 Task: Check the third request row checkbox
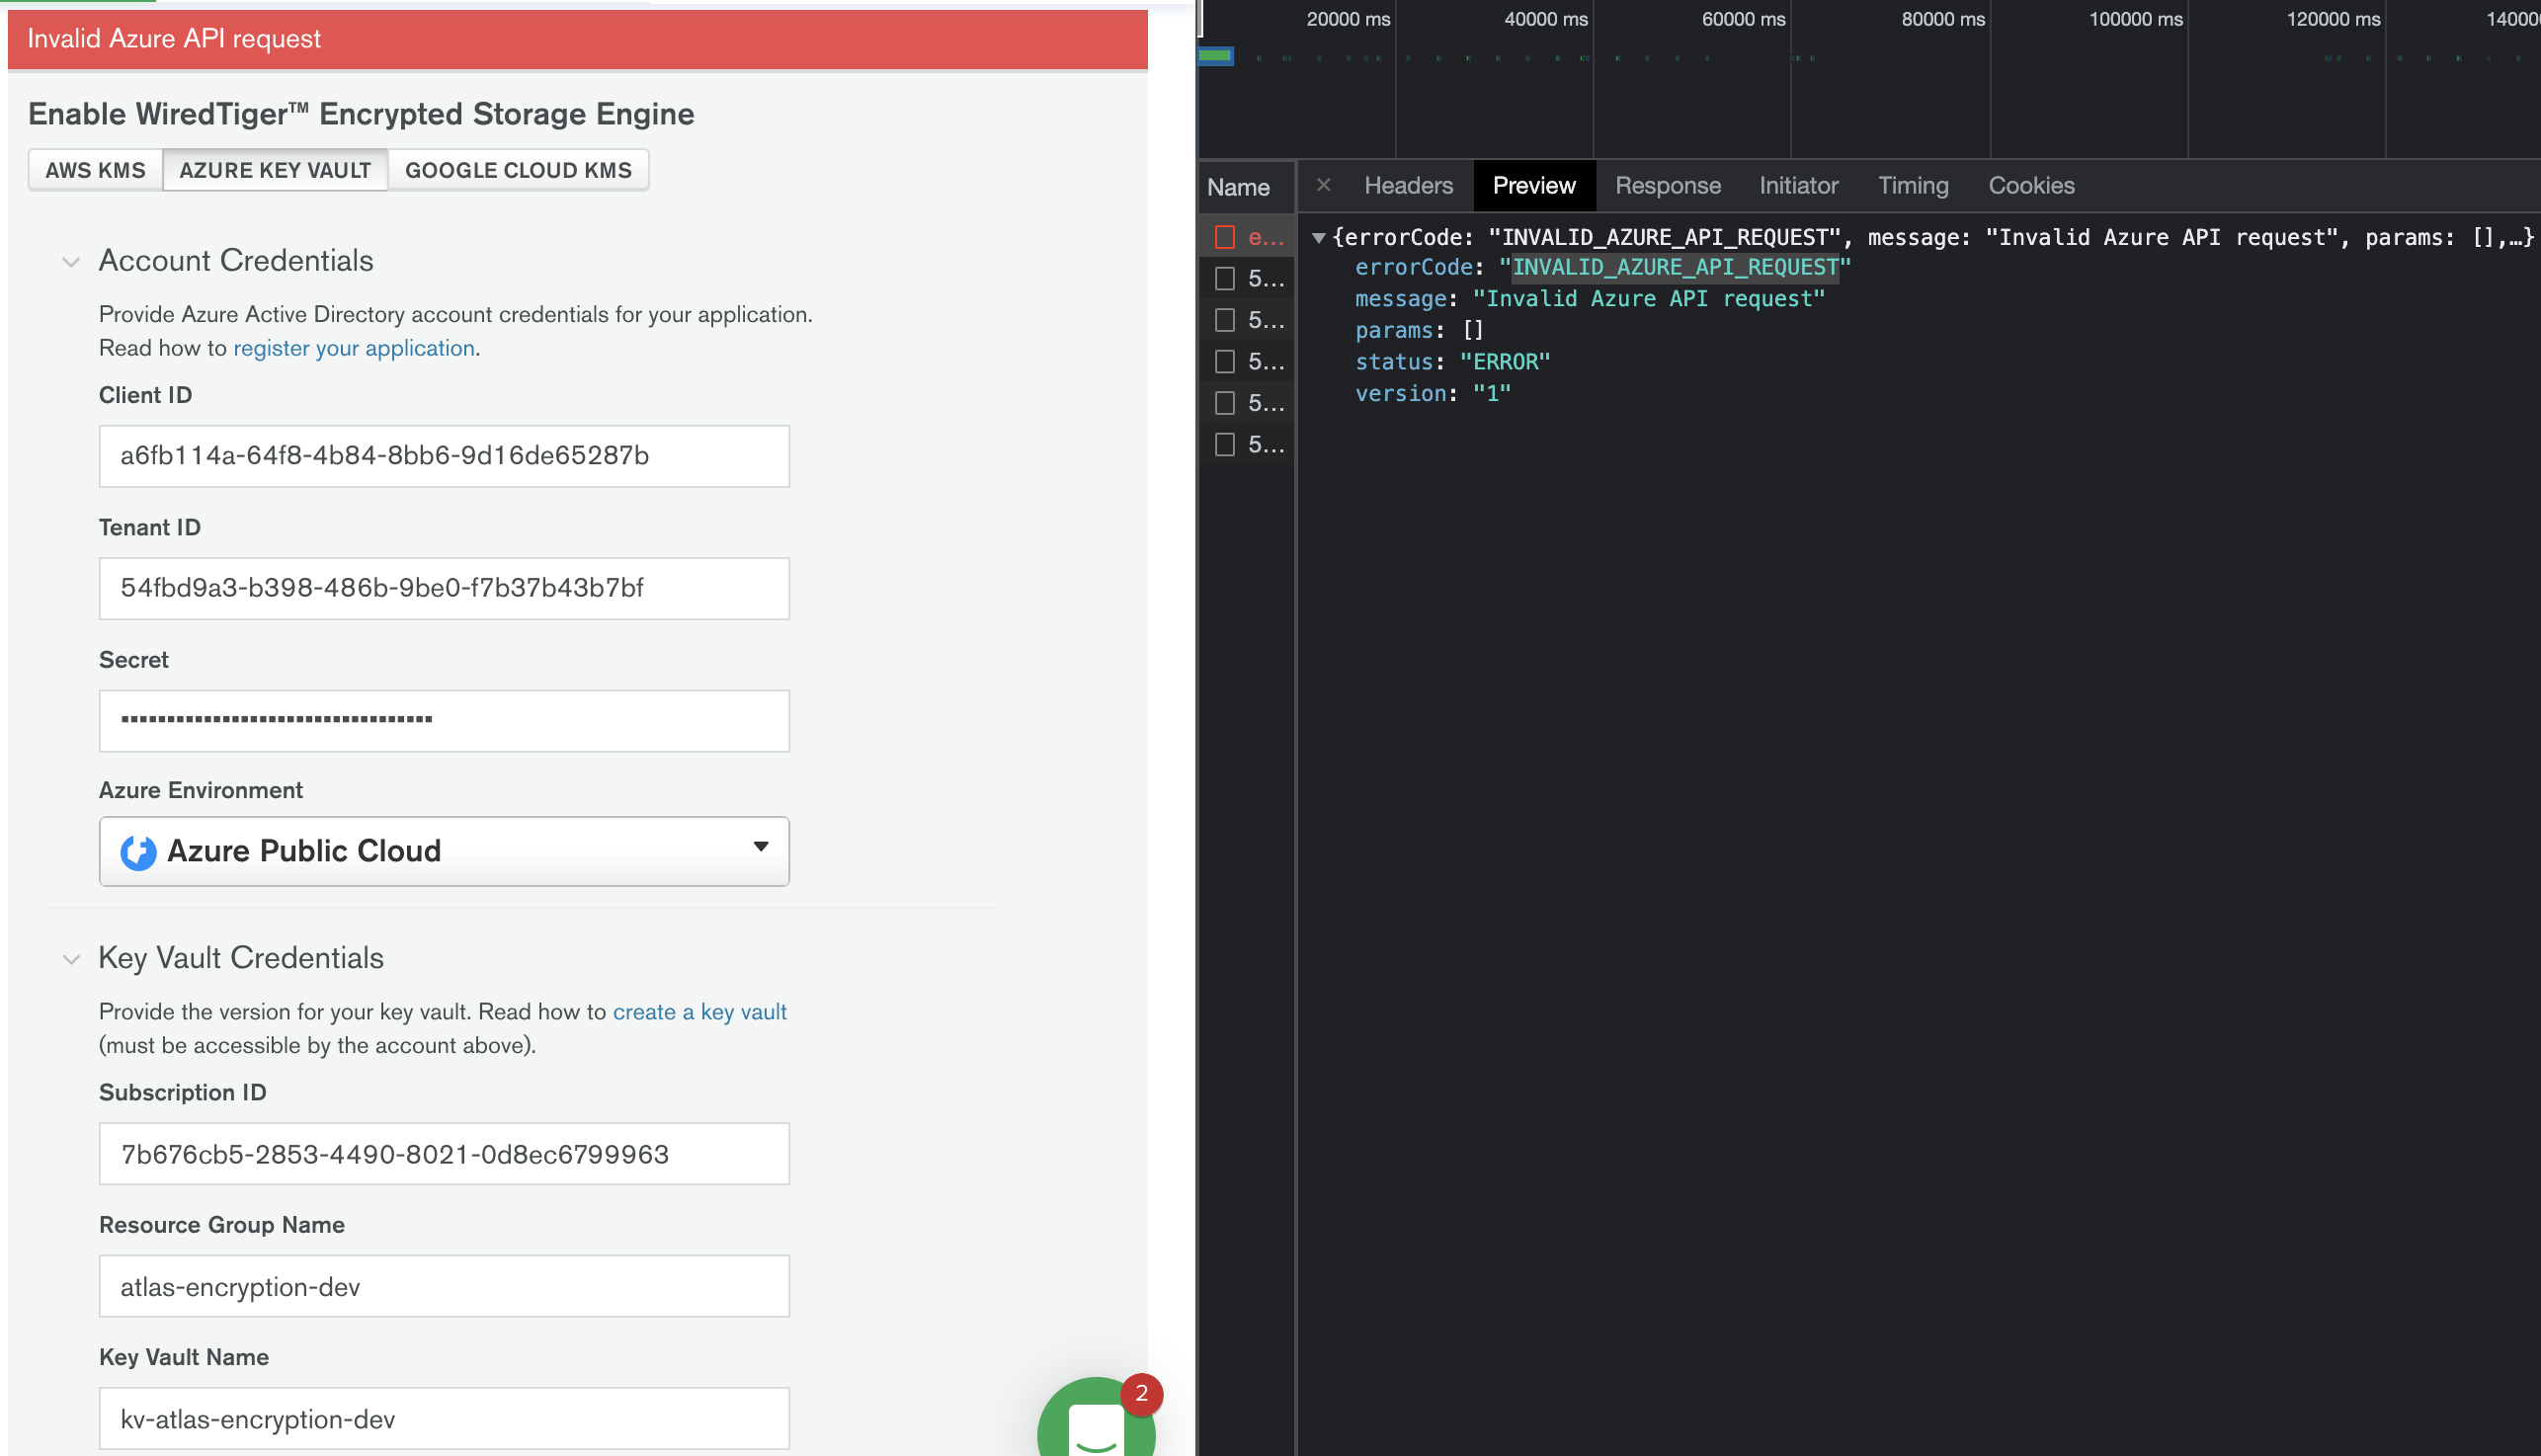pyautogui.click(x=1225, y=320)
